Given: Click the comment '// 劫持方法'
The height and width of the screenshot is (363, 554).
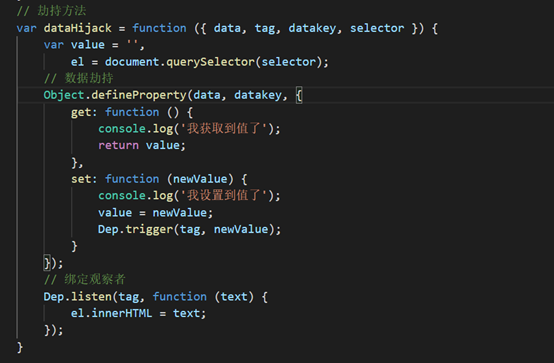Looking at the screenshot, I should tap(51, 11).
